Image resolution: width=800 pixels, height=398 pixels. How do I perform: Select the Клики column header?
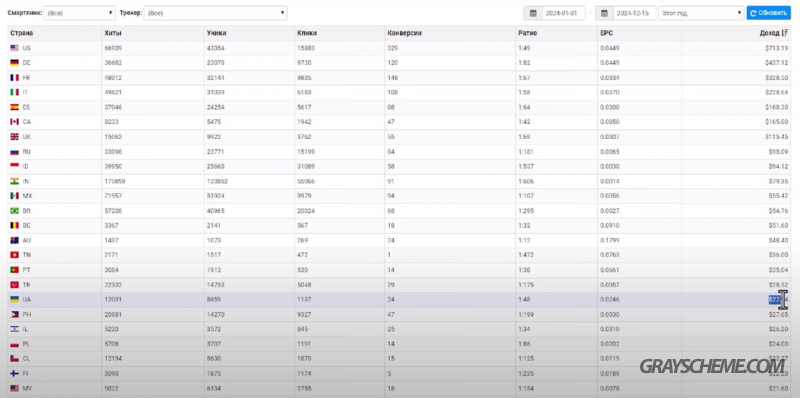pos(306,33)
